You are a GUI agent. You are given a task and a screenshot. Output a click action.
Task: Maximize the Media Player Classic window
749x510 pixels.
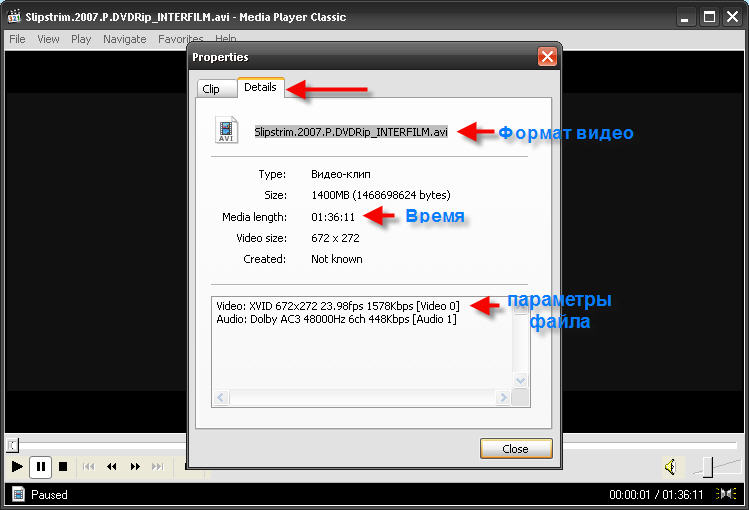click(x=709, y=17)
